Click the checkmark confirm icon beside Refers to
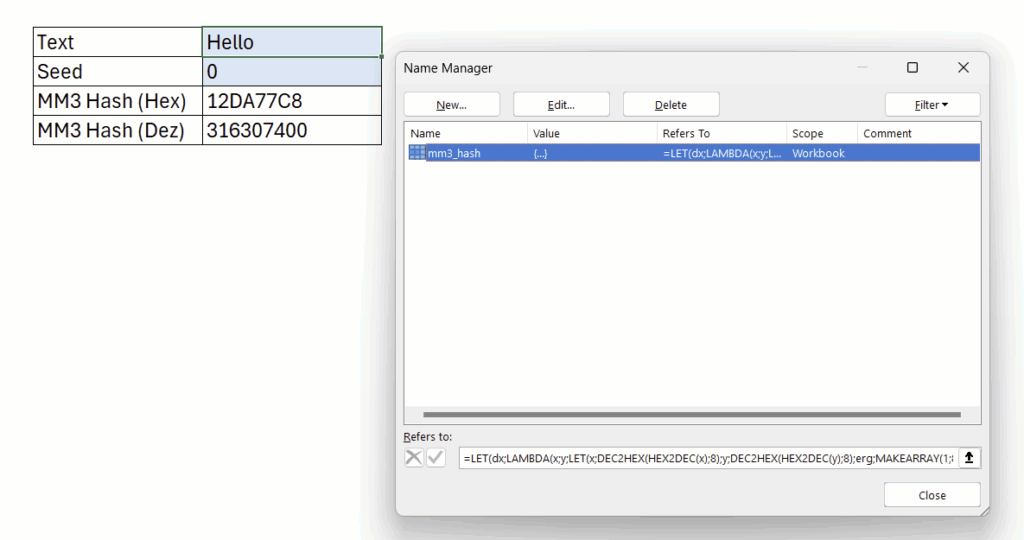The height and width of the screenshot is (540, 1024). [x=436, y=457]
